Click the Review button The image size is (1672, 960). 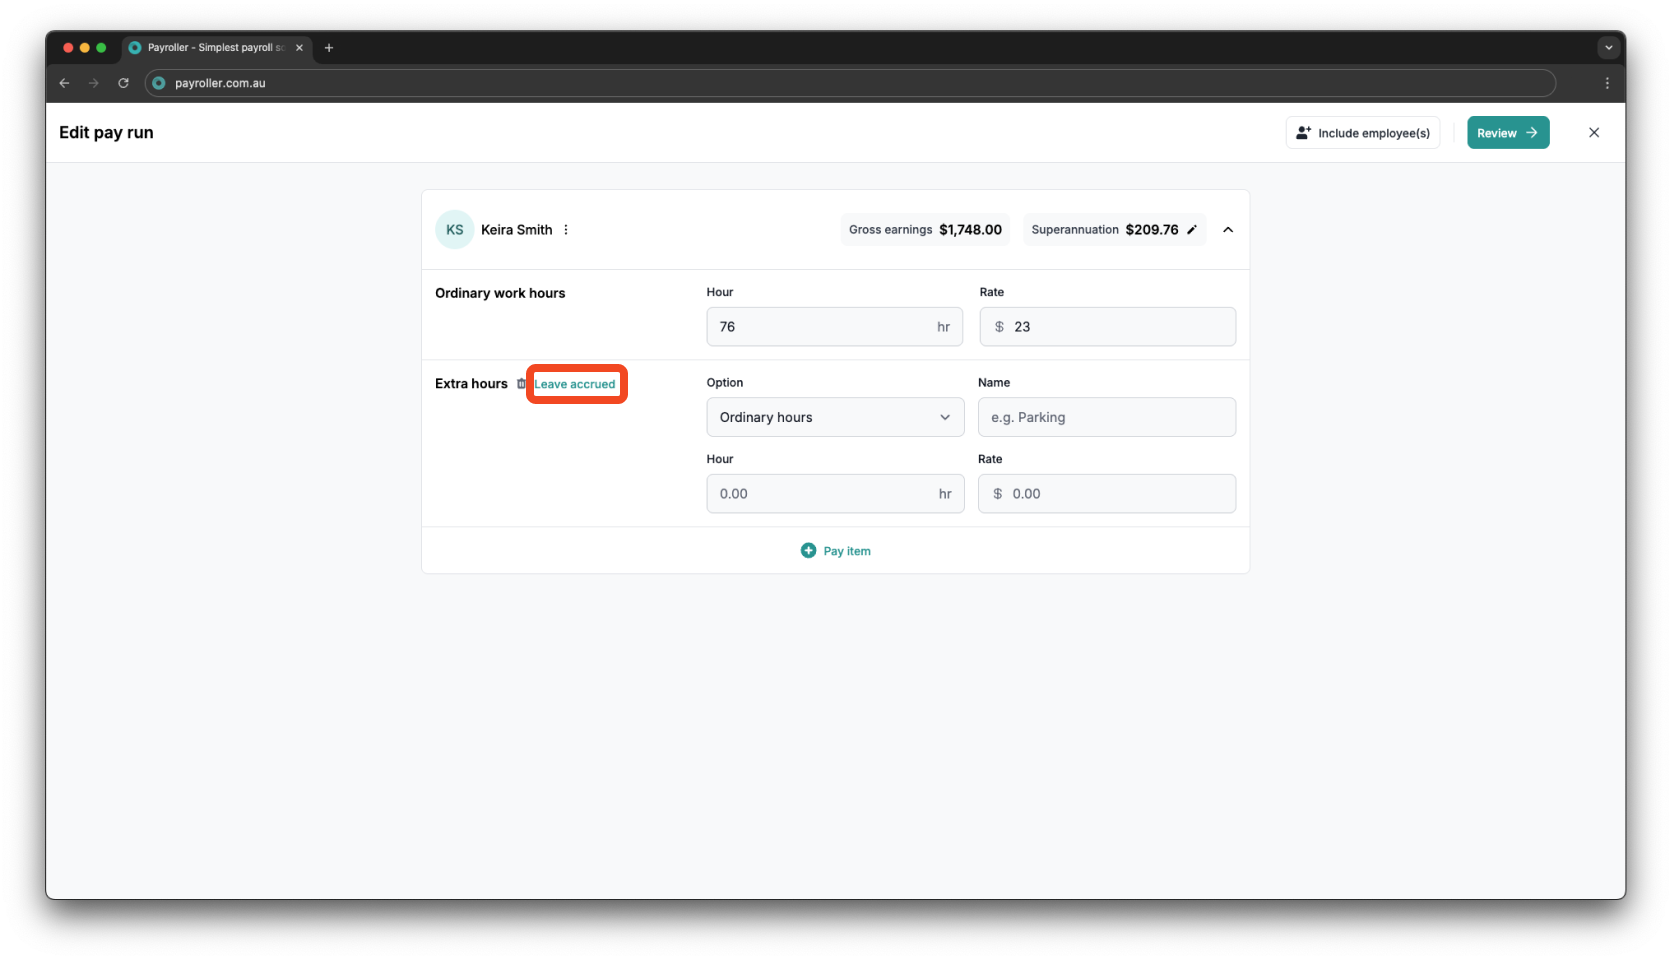[x=1508, y=133]
